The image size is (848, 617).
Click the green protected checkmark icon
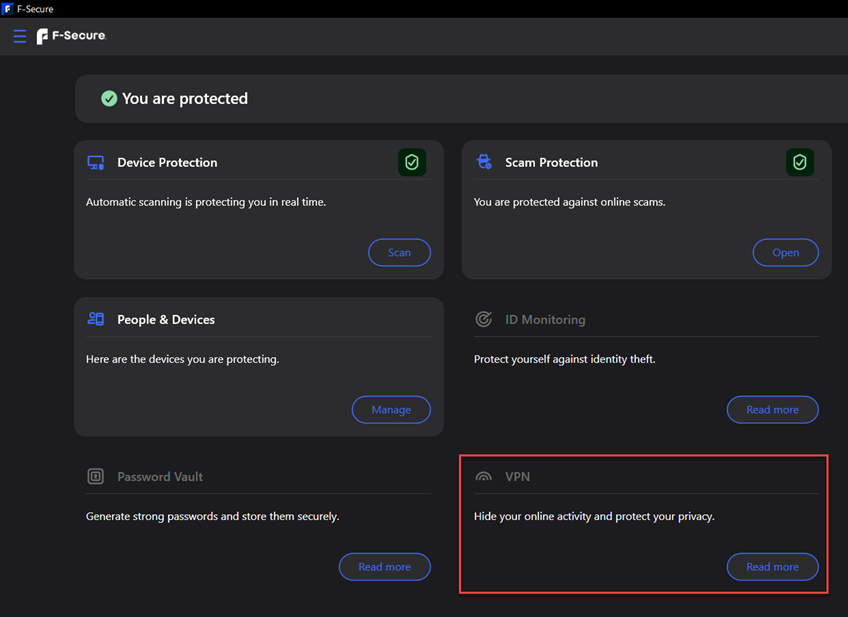pyautogui.click(x=109, y=98)
